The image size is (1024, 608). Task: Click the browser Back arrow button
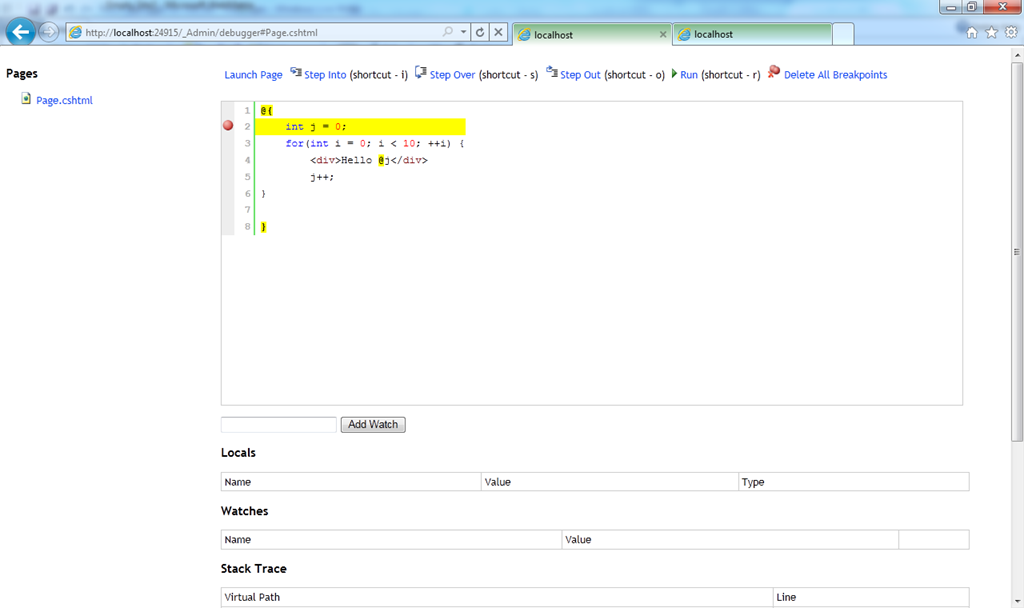[20, 31]
